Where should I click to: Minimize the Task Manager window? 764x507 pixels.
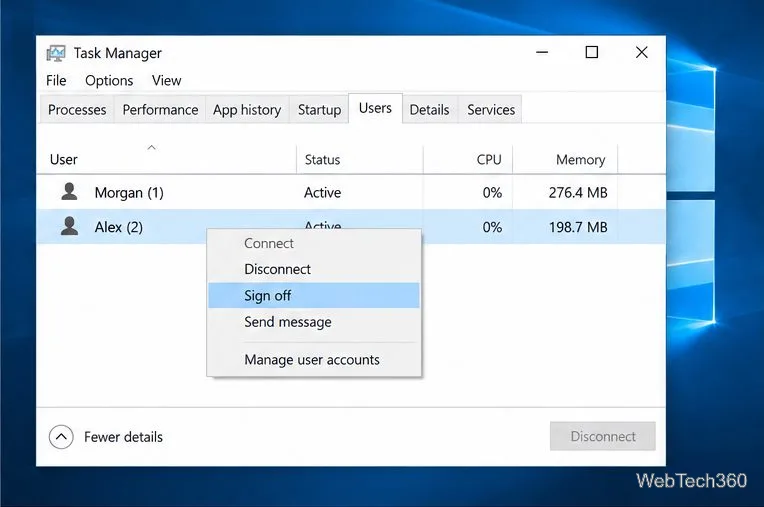[542, 52]
